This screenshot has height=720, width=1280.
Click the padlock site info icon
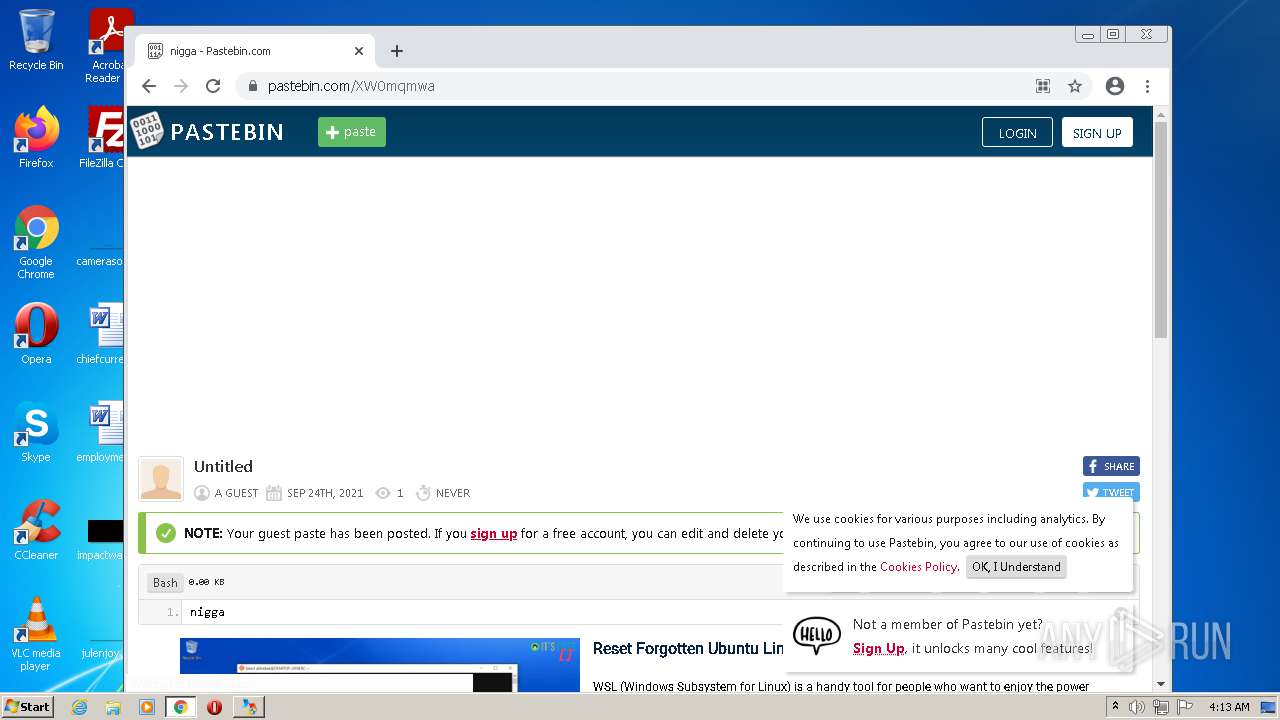(253, 86)
